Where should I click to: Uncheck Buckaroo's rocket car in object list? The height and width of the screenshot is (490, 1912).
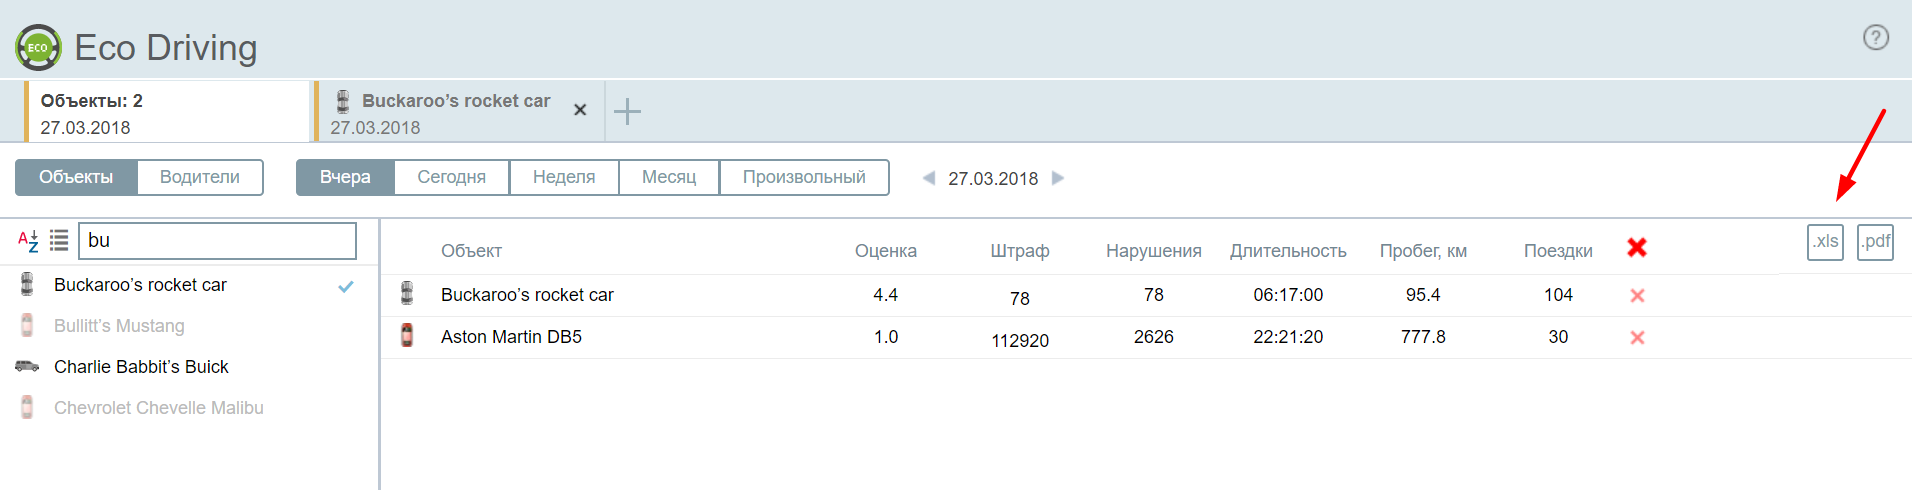pos(346,286)
